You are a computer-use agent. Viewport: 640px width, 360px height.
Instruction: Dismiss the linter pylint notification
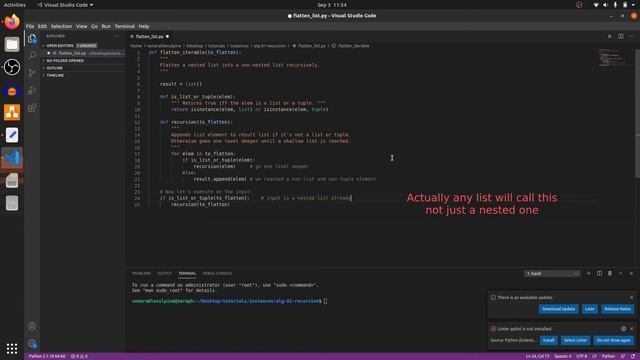coord(631,329)
